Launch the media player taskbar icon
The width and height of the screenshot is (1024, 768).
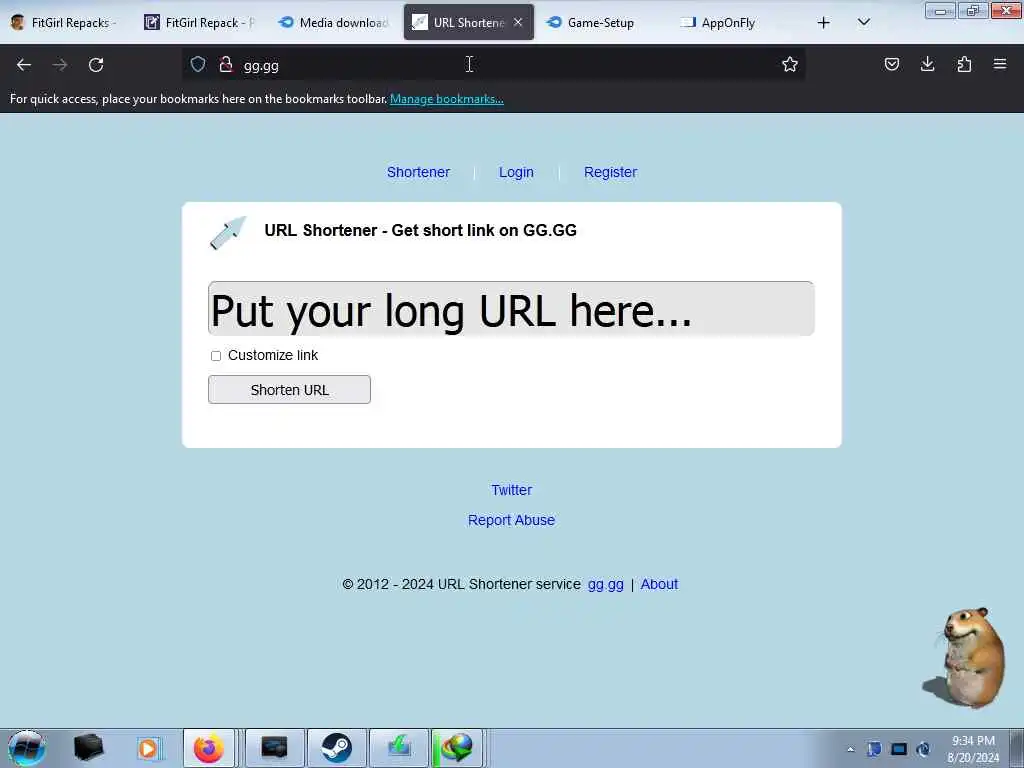148,748
